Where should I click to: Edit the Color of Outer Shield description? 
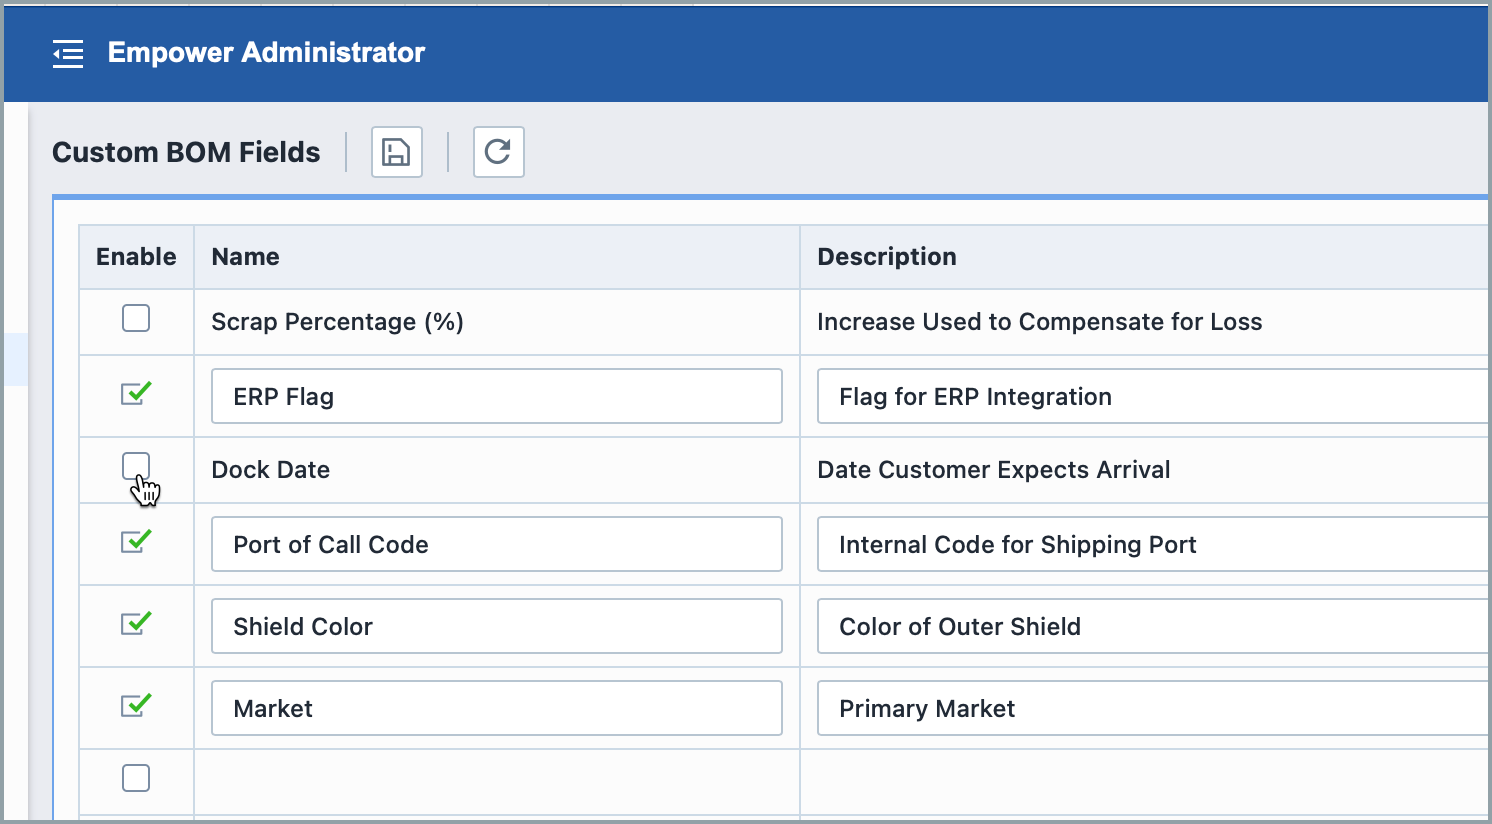[x=1154, y=626]
